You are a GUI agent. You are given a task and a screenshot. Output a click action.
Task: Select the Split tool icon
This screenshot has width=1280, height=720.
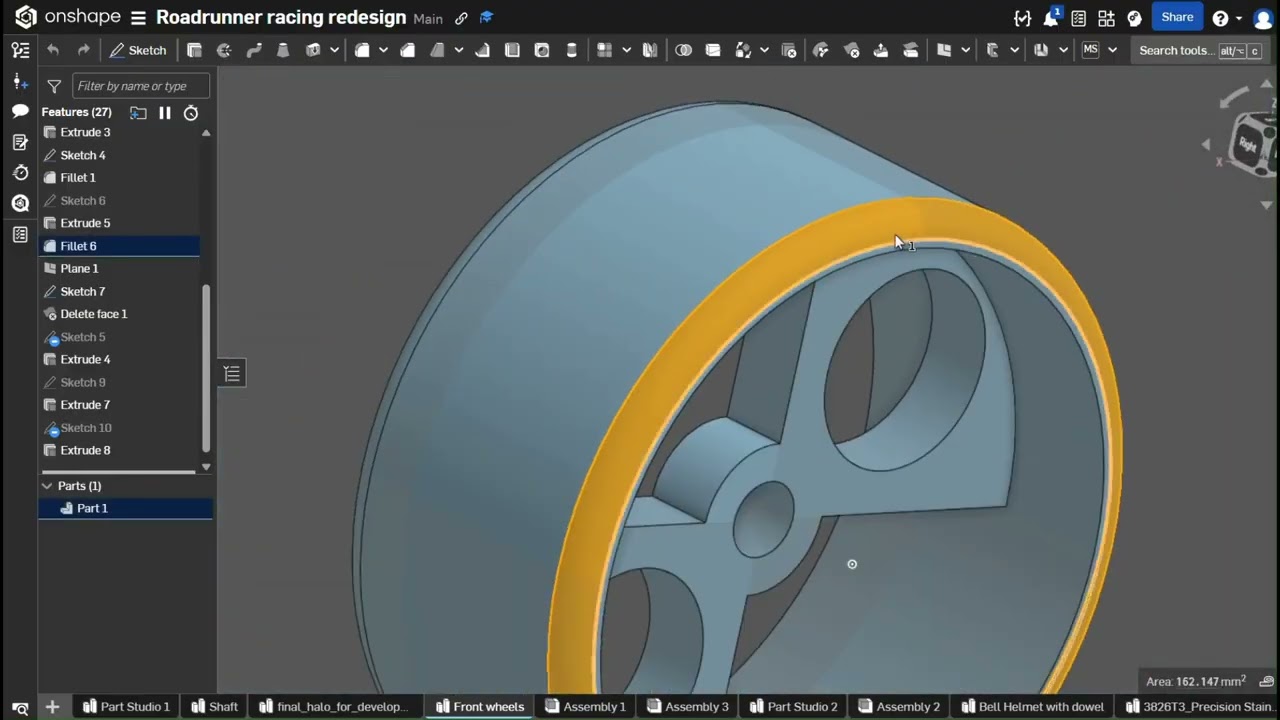713,50
